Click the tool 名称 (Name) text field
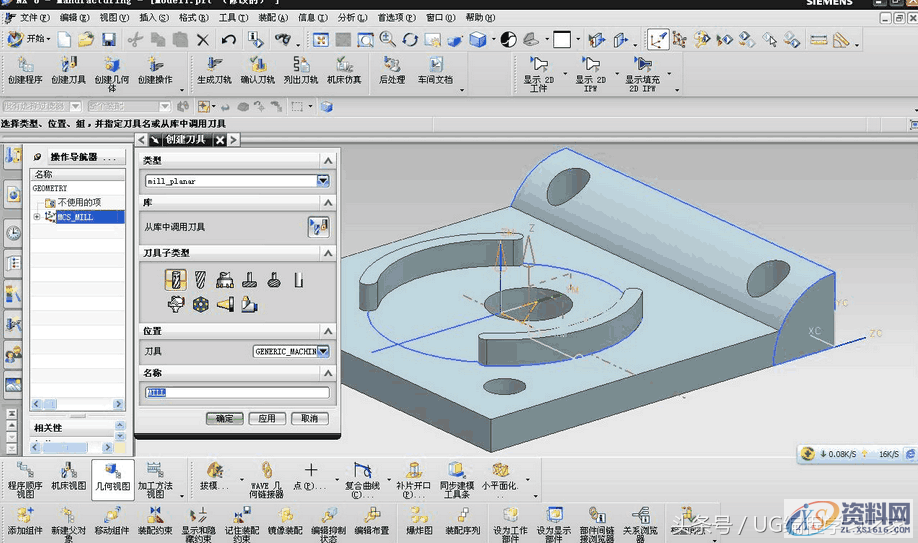This screenshot has width=918, height=543. pos(237,393)
